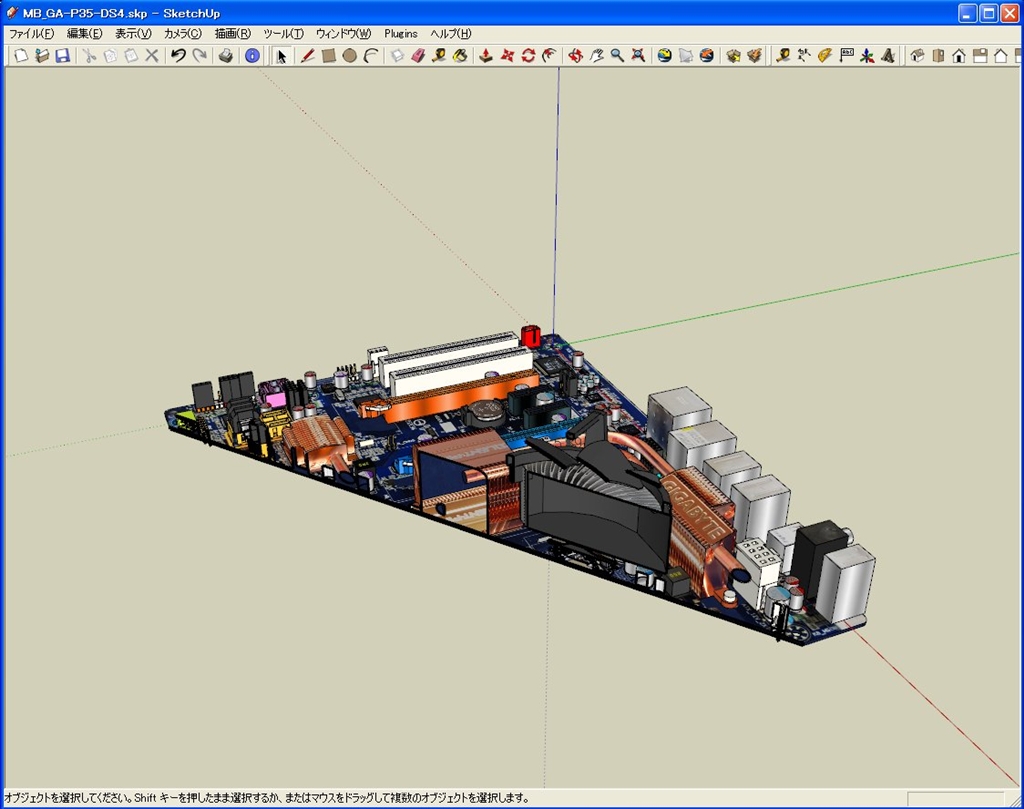Click the pink Eraser tool
The height and width of the screenshot is (809, 1024).
[x=418, y=56]
